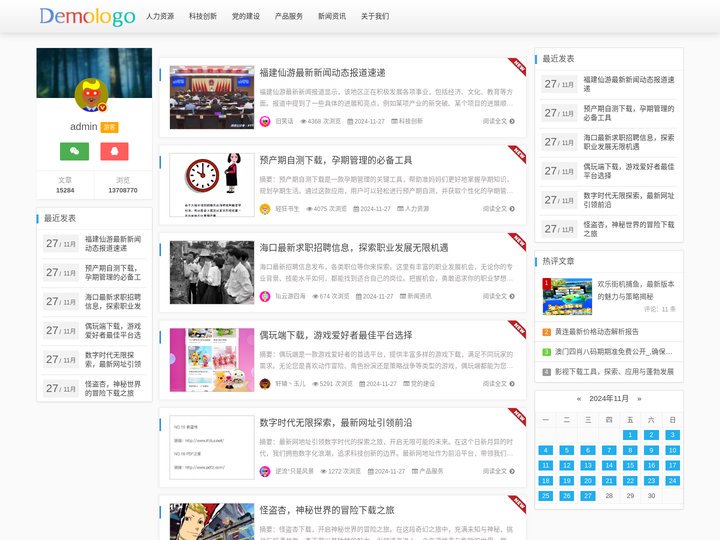Click the green WeChat button
720x540 pixels.
(x=74, y=151)
